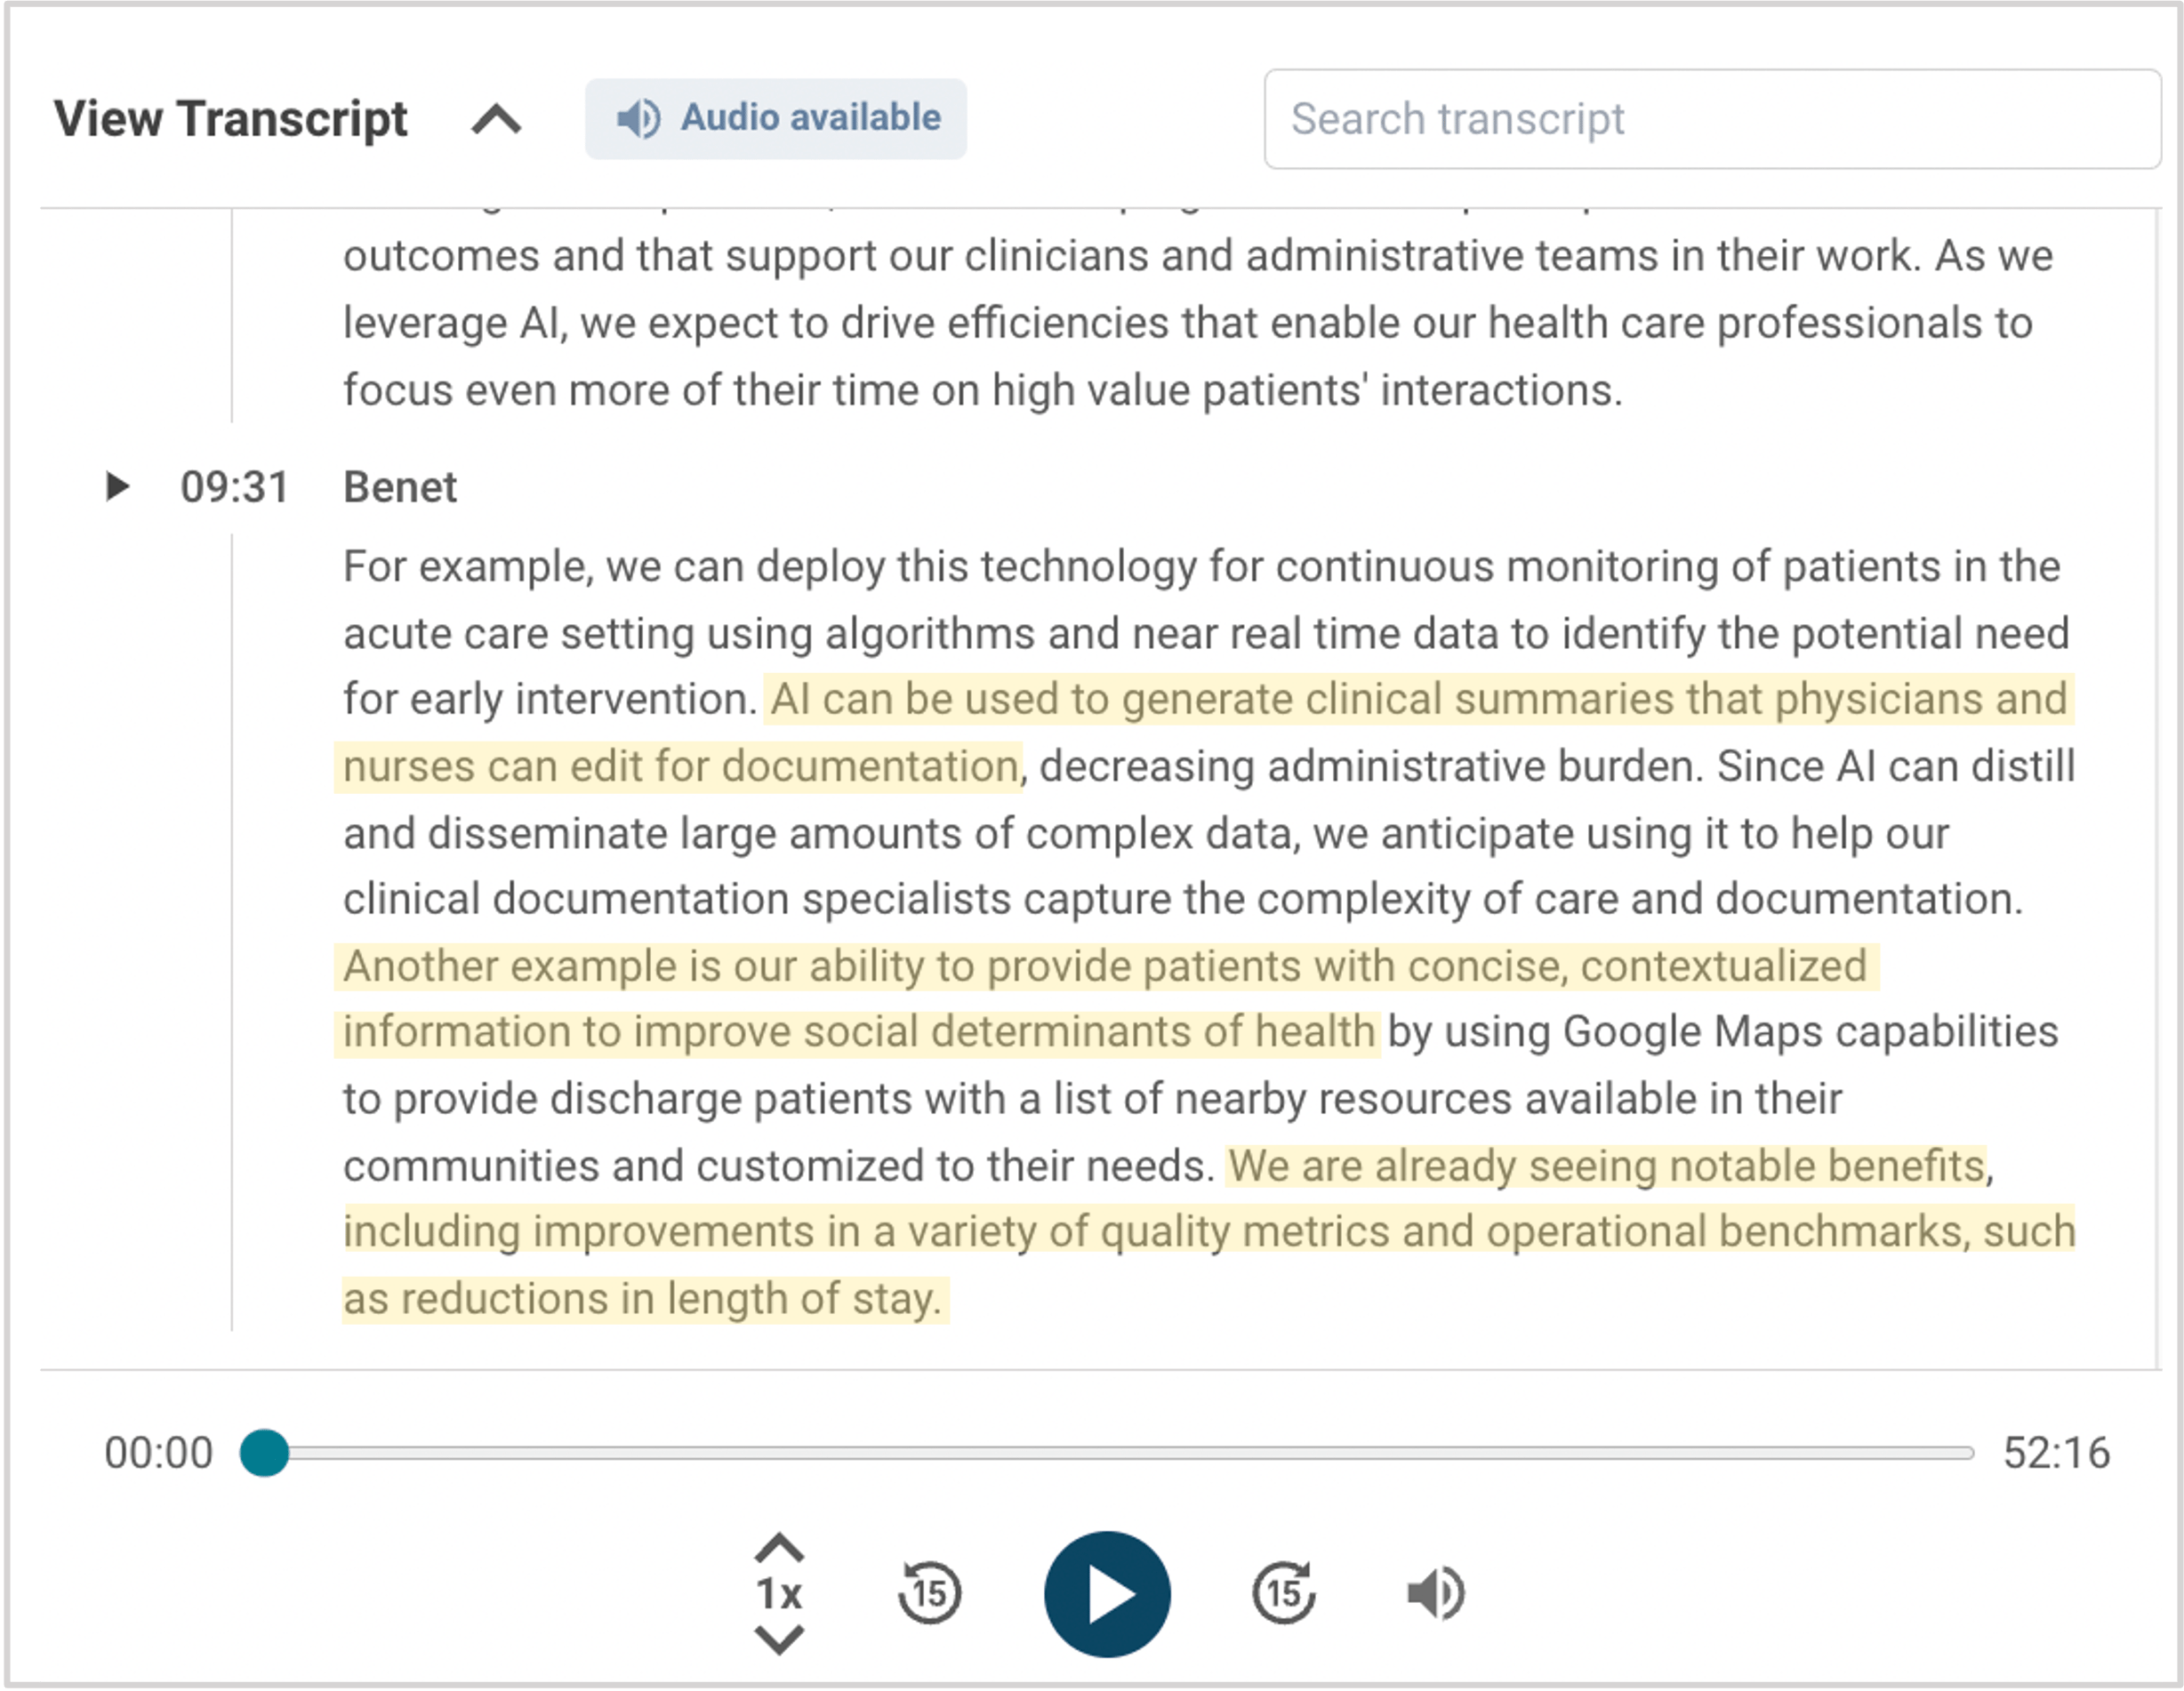2184x1691 pixels.
Task: Skip forward 15 seconds
Action: (x=1283, y=1592)
